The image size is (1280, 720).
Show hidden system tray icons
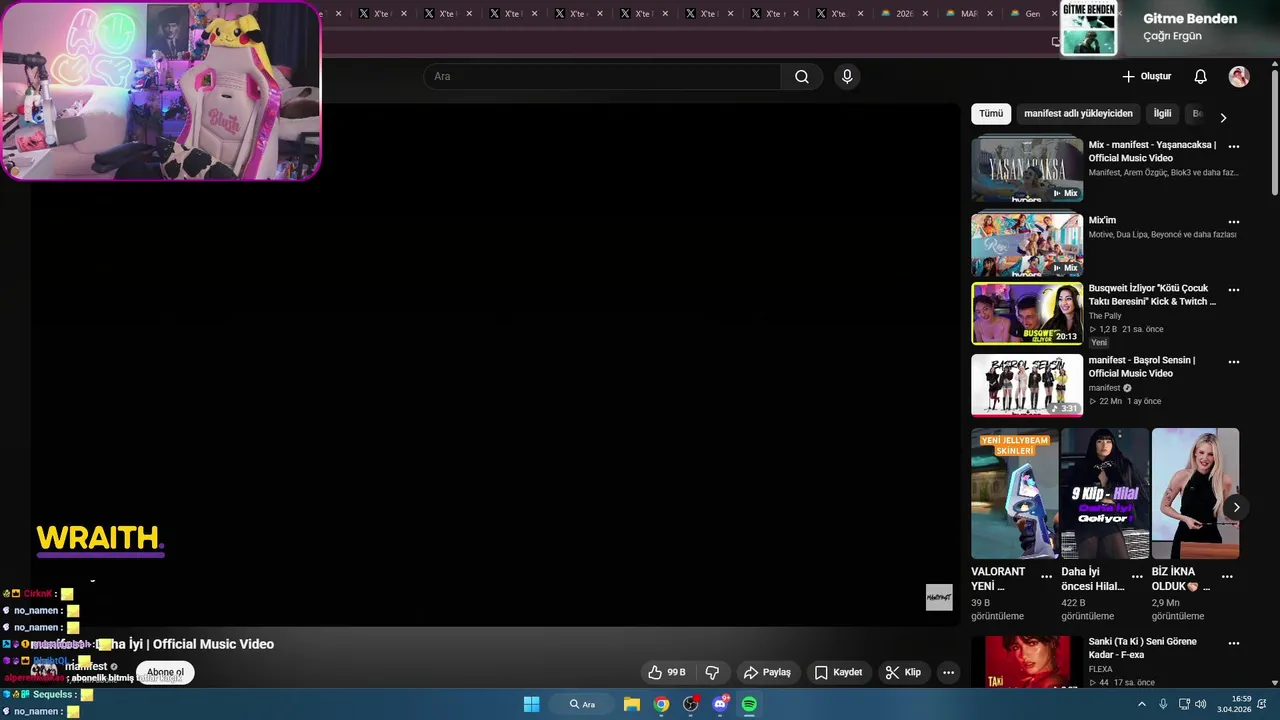tap(1142, 704)
